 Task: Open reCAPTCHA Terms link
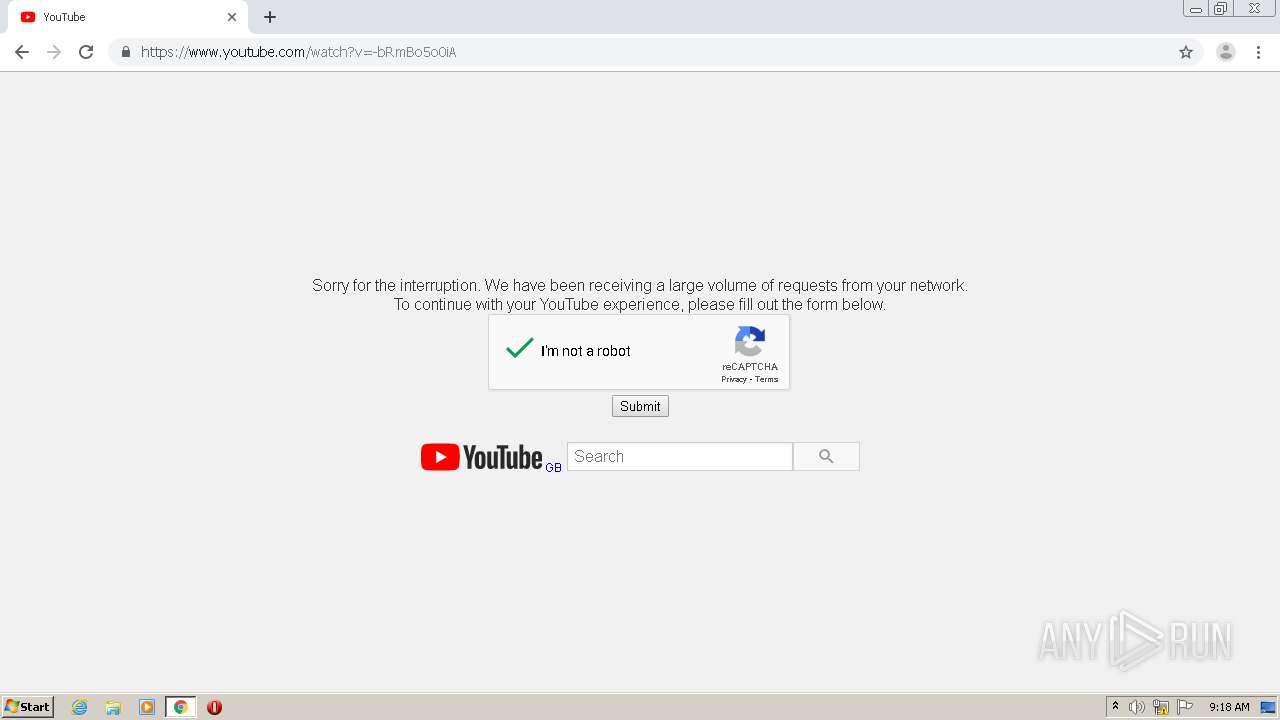[x=766, y=380]
